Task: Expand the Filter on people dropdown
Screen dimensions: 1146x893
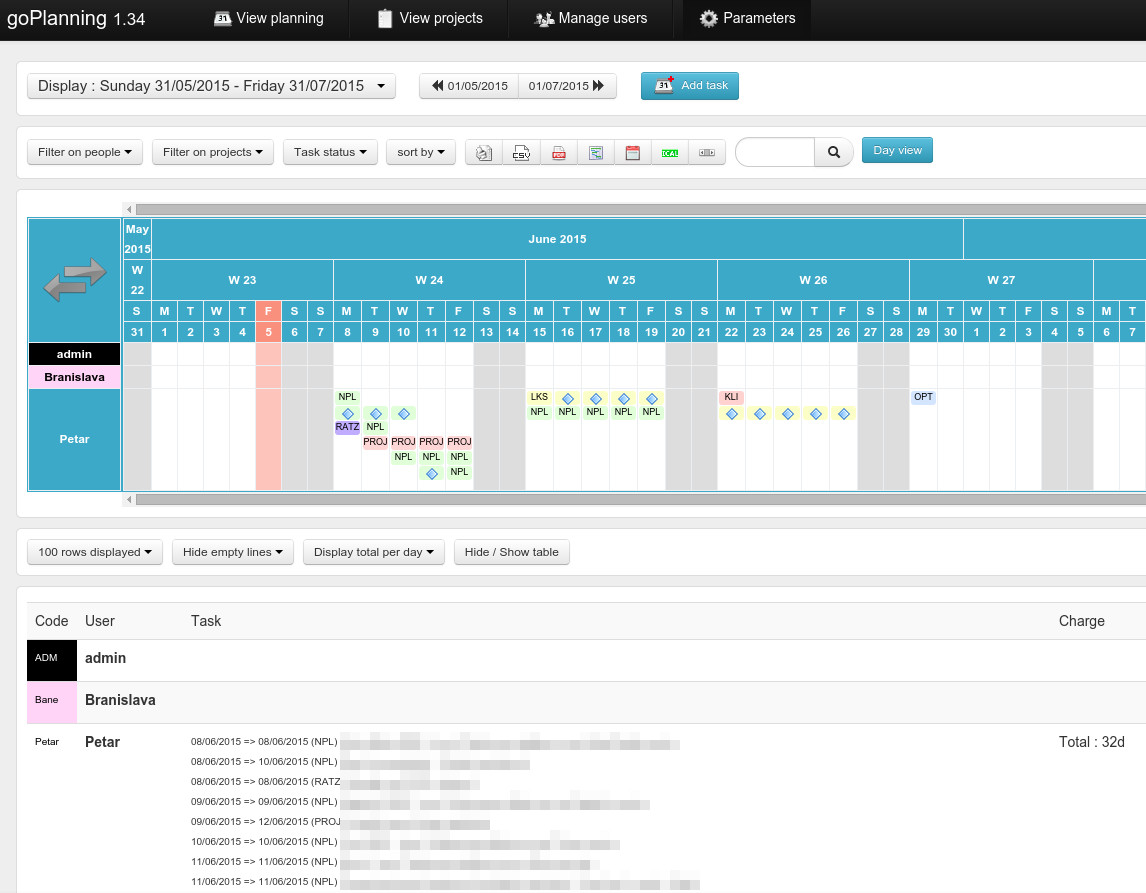Action: click(x=85, y=152)
